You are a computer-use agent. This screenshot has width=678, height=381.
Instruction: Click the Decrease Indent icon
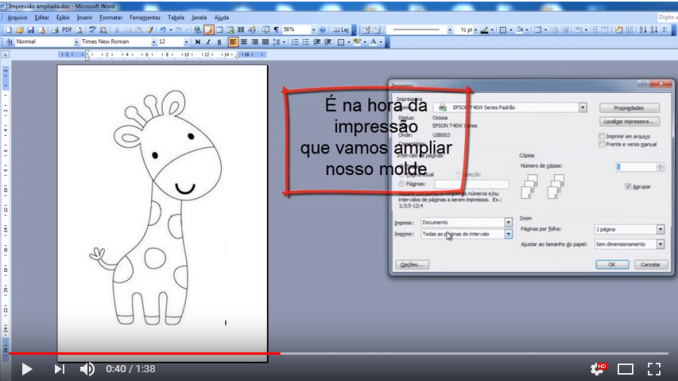(x=317, y=42)
